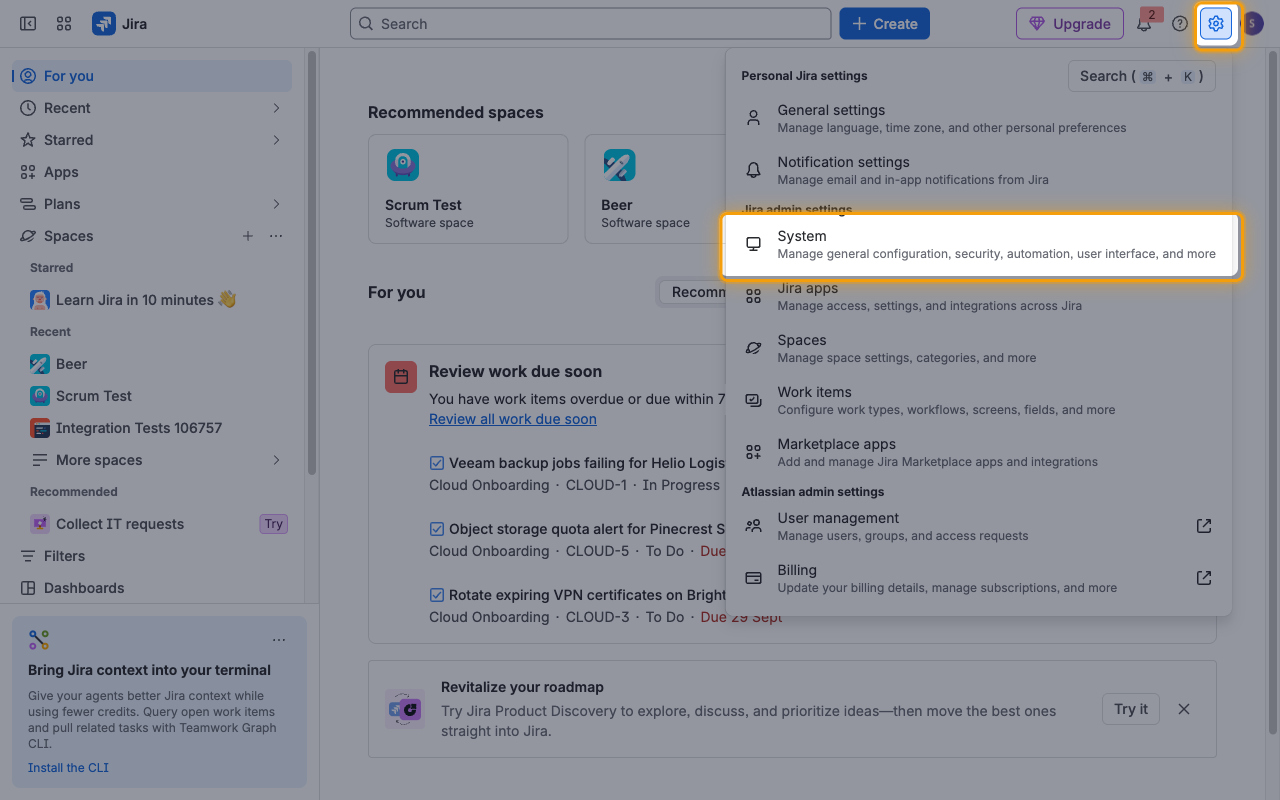Open General settings in menu
The width and height of the screenshot is (1280, 800).
[979, 118]
